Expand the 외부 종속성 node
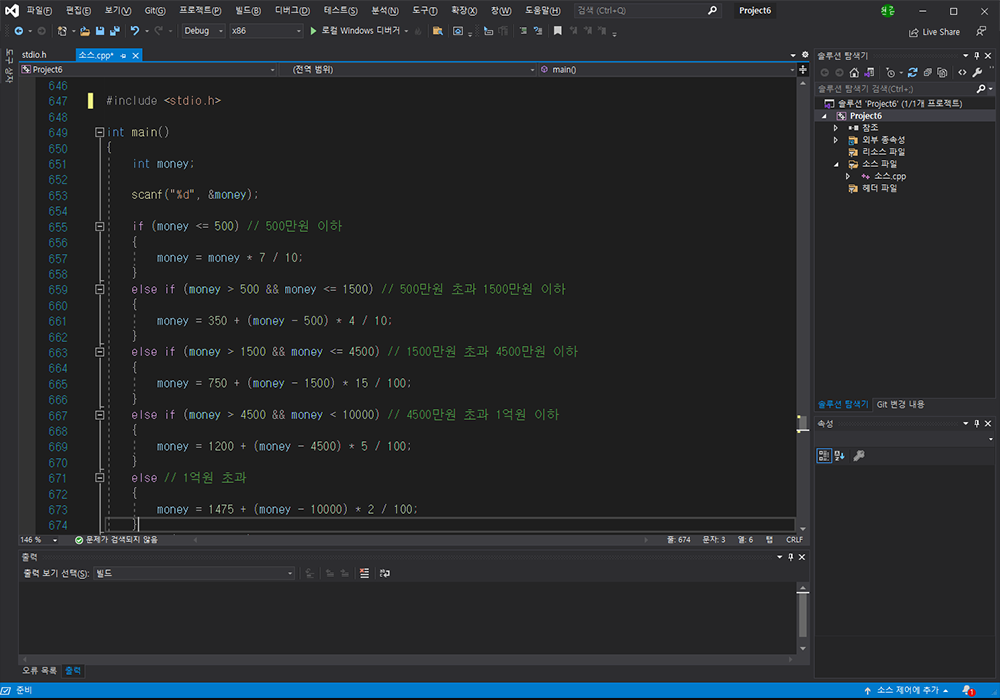This screenshot has height=700, width=1000. (835, 140)
